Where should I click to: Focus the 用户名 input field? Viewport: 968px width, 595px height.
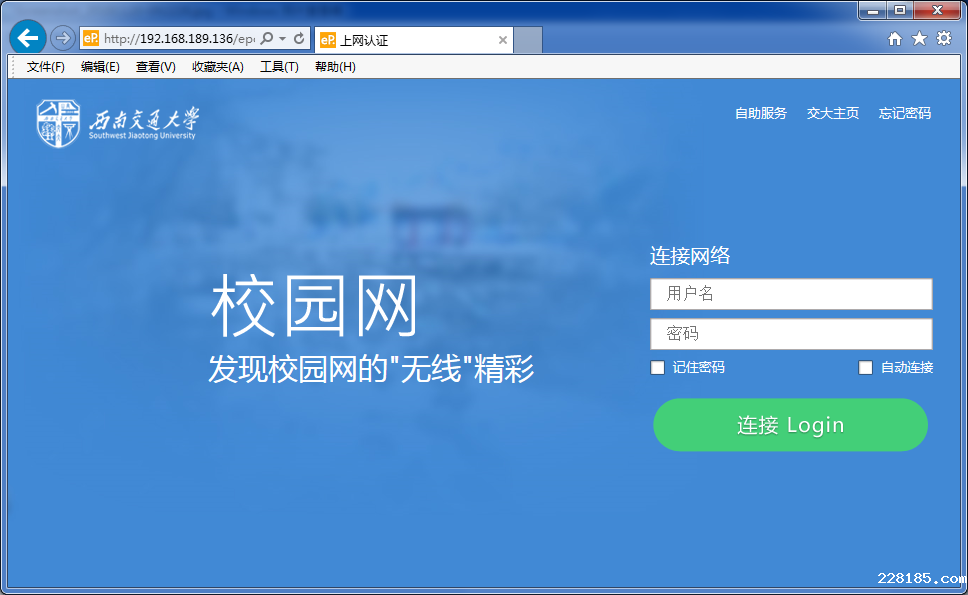(791, 294)
